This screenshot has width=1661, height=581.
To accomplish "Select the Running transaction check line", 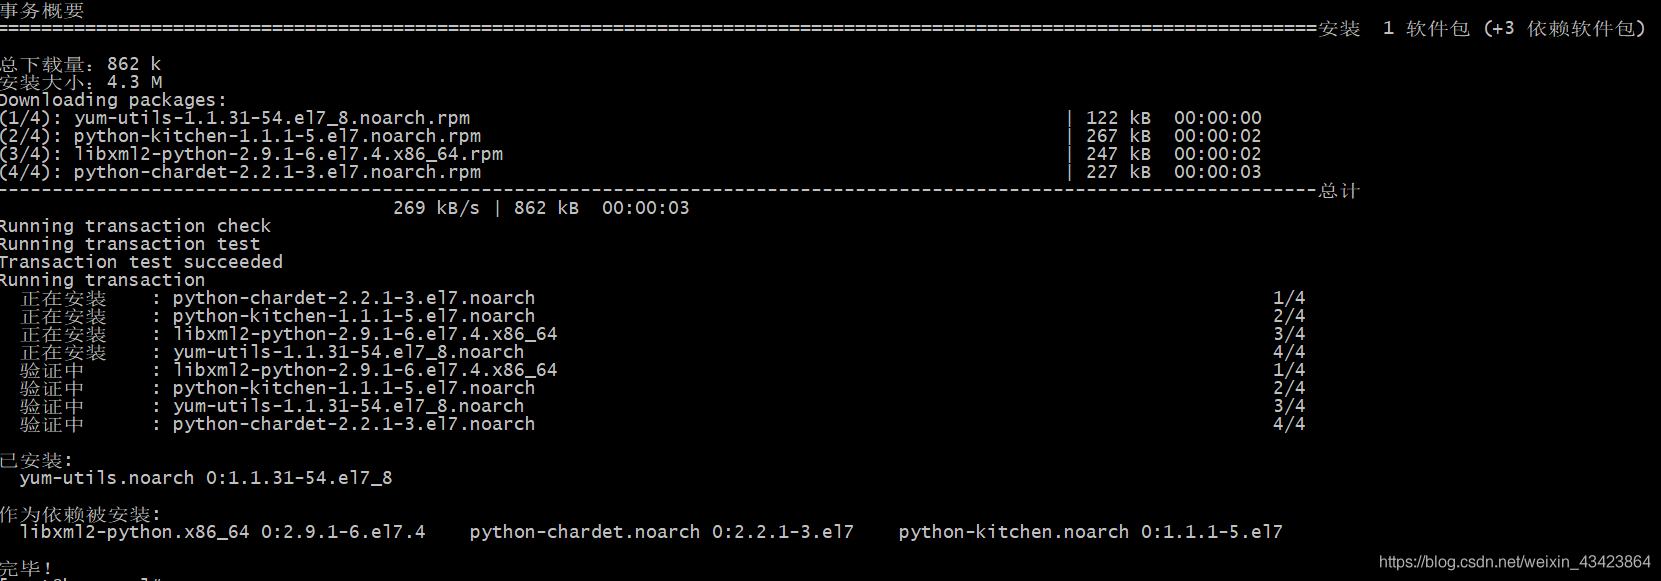I will (135, 226).
